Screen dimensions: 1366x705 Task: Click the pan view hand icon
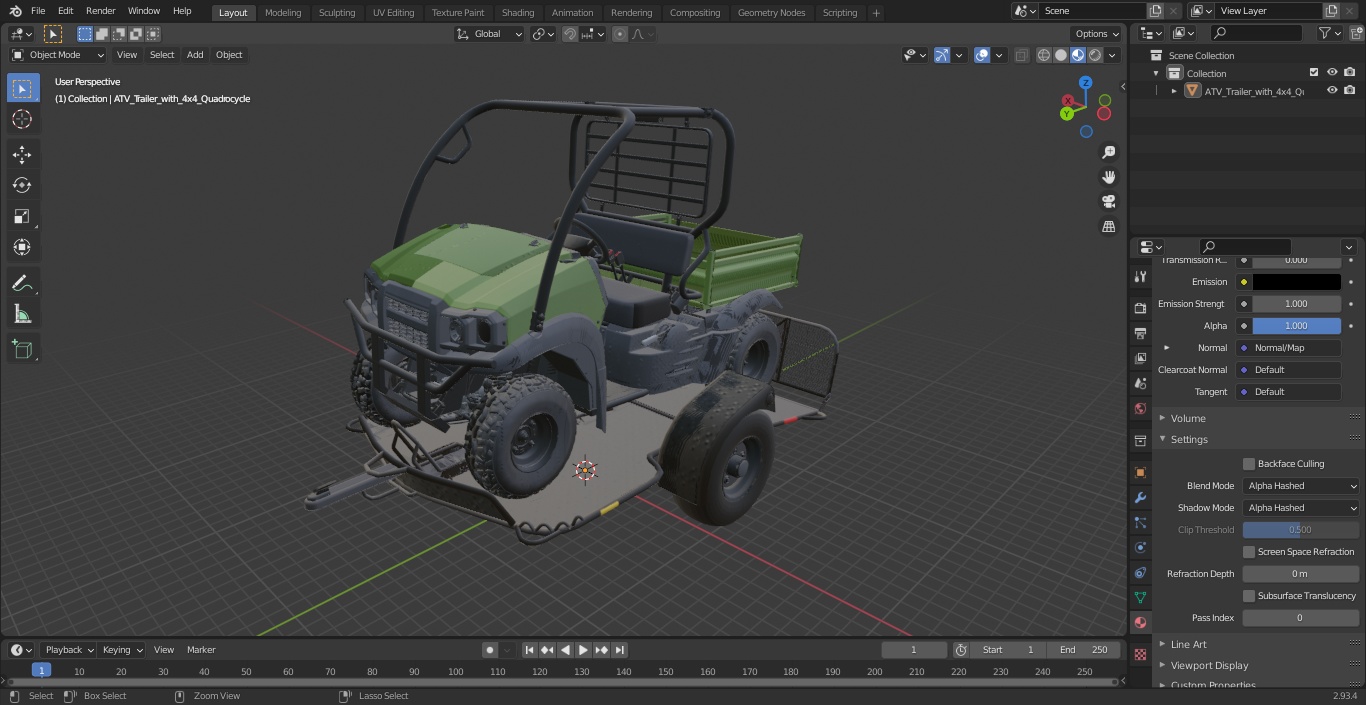tap(1108, 177)
